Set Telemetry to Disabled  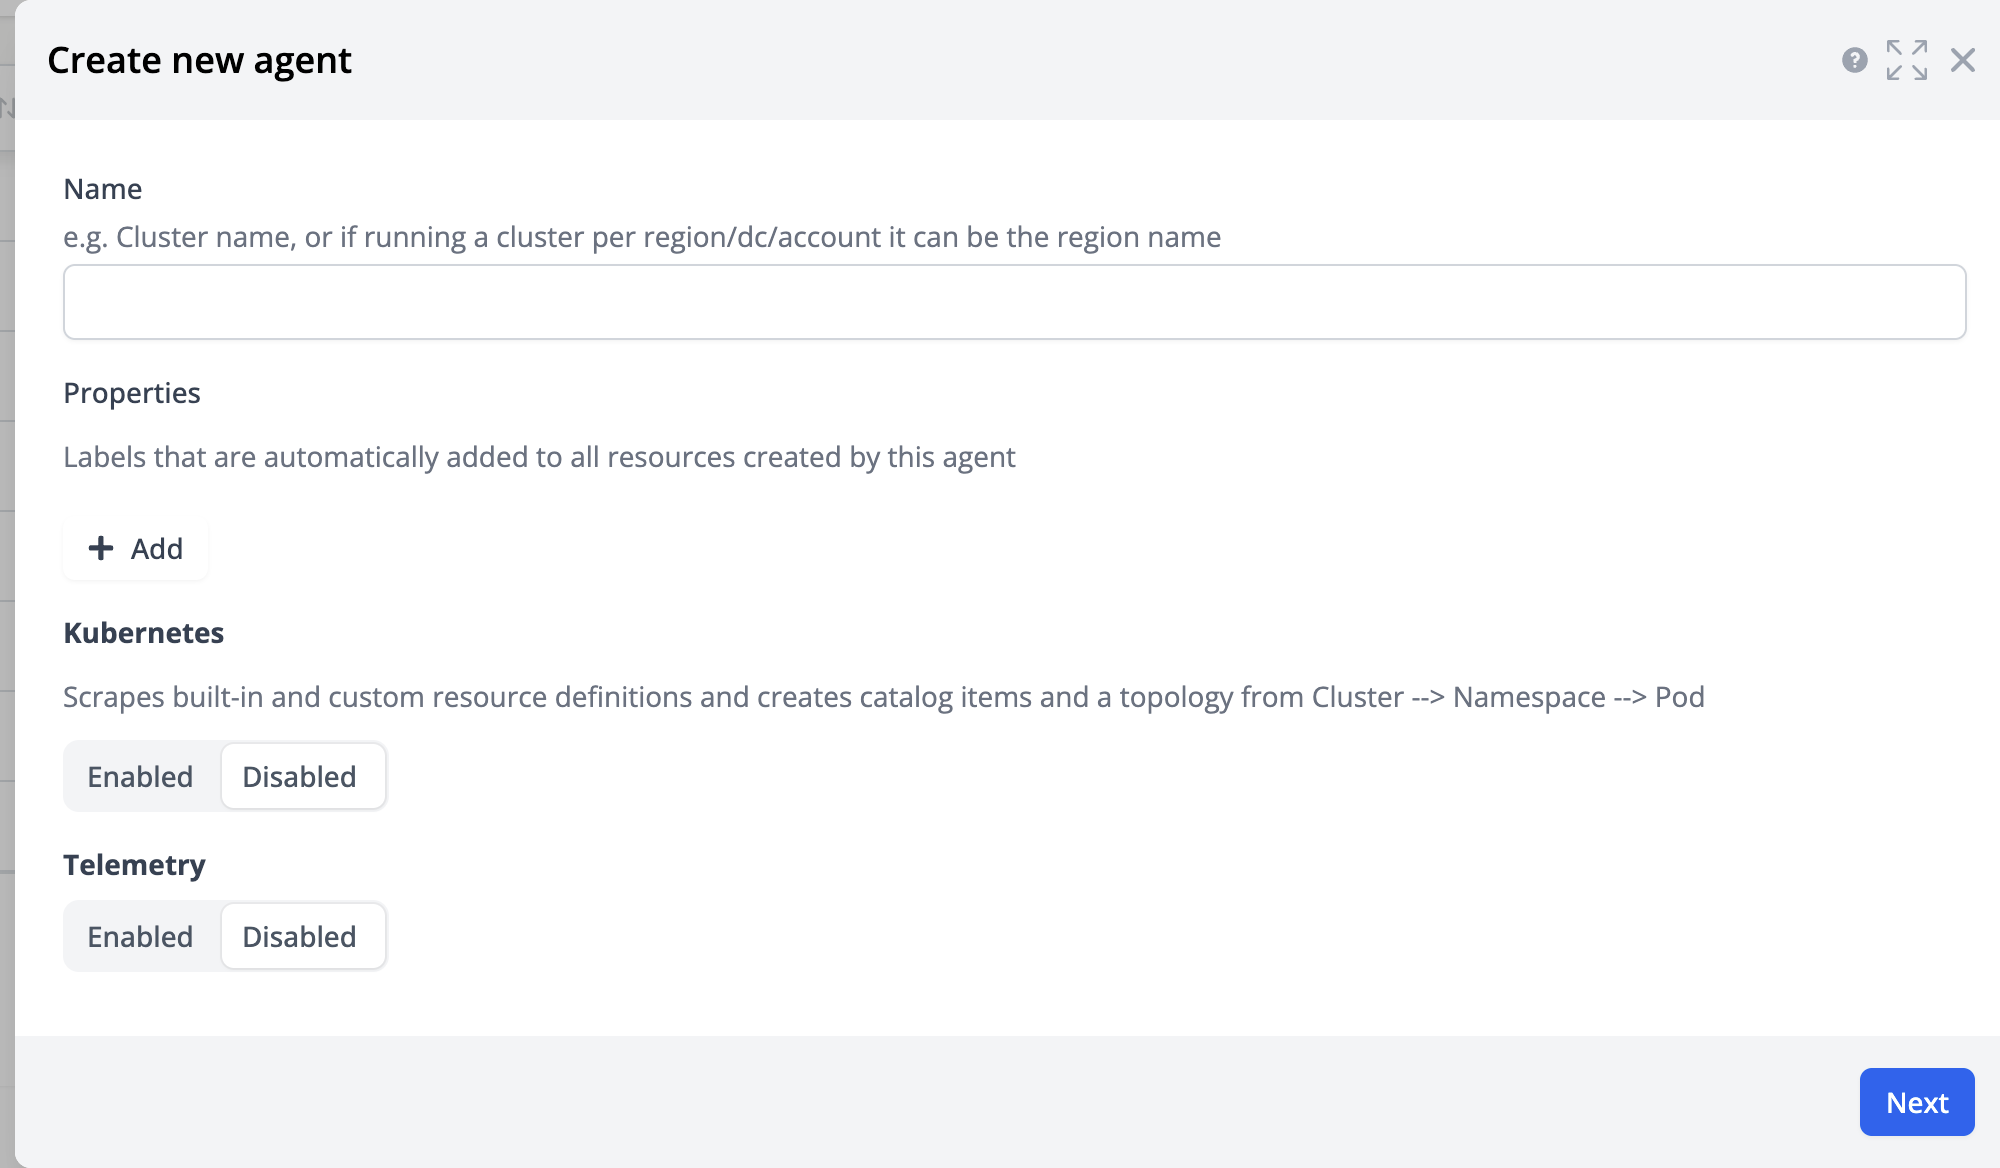tap(300, 937)
